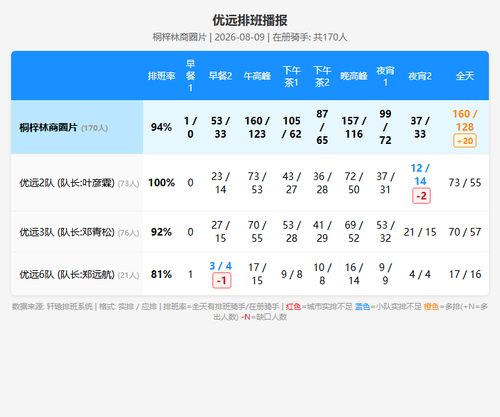500x417 pixels.
Task: Click the 下午茶2 column header
Action: 322,76
